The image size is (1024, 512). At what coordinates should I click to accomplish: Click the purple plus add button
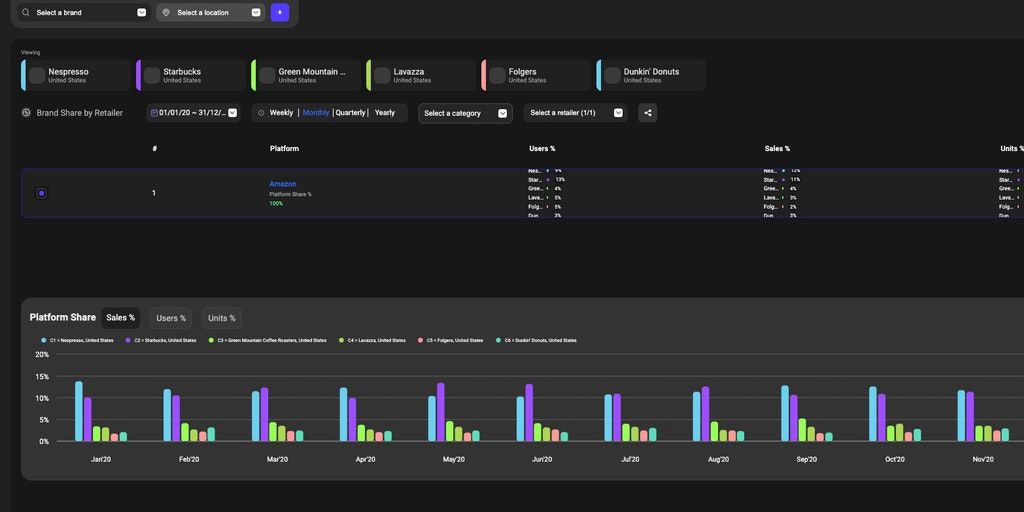click(279, 13)
